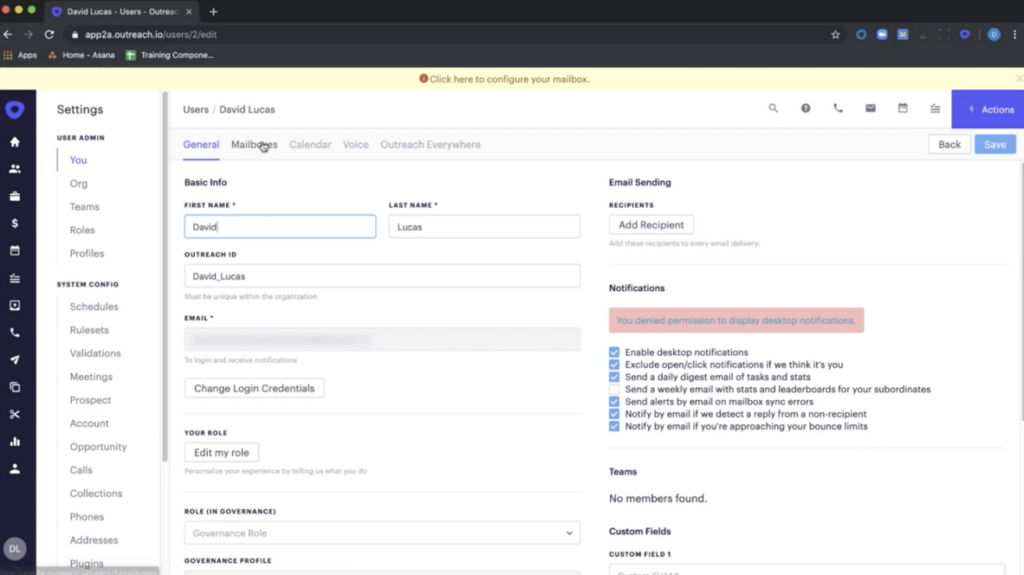Click Edit my role button
The image size is (1024, 575).
point(221,452)
